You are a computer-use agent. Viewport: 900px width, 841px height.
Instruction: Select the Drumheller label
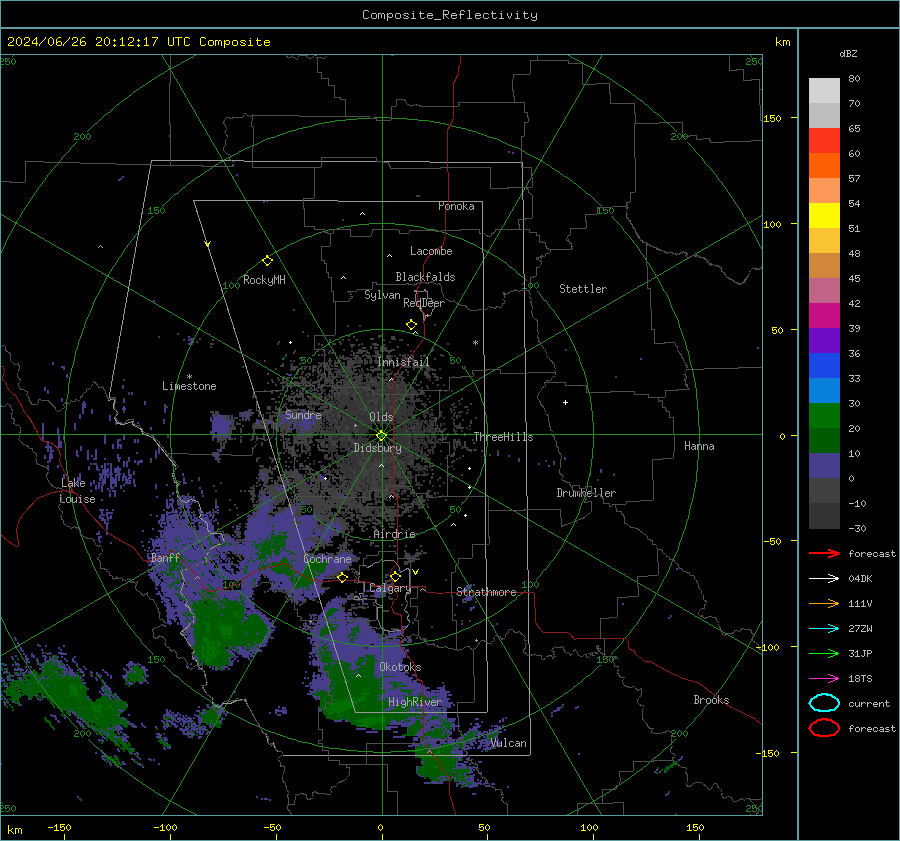pyautogui.click(x=586, y=493)
